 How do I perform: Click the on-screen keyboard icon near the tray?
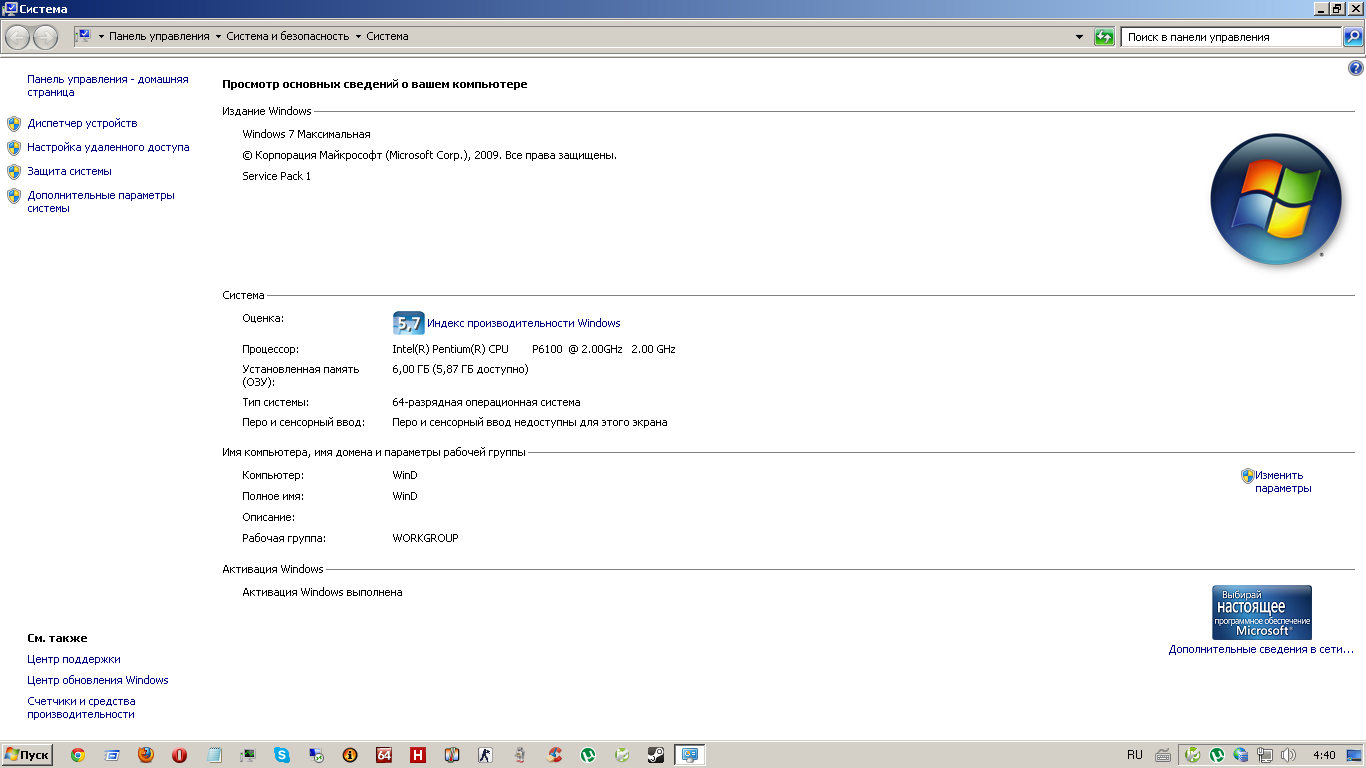coord(1163,755)
